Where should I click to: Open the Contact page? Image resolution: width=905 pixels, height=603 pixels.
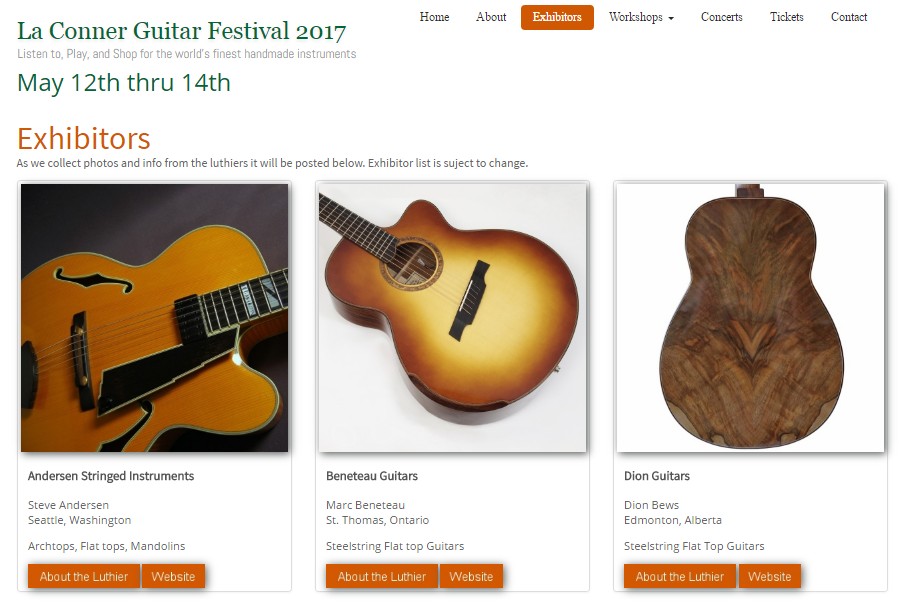pyautogui.click(x=849, y=17)
